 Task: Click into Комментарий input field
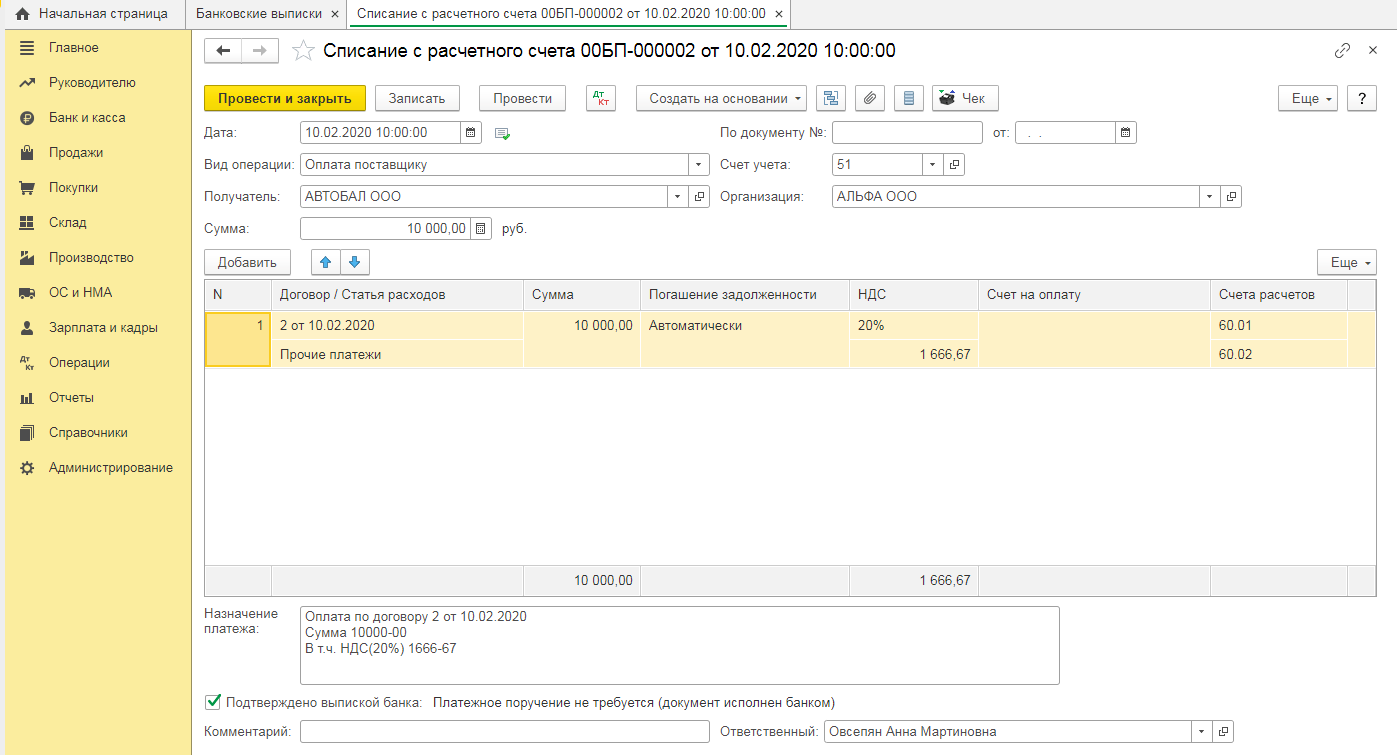click(504, 732)
